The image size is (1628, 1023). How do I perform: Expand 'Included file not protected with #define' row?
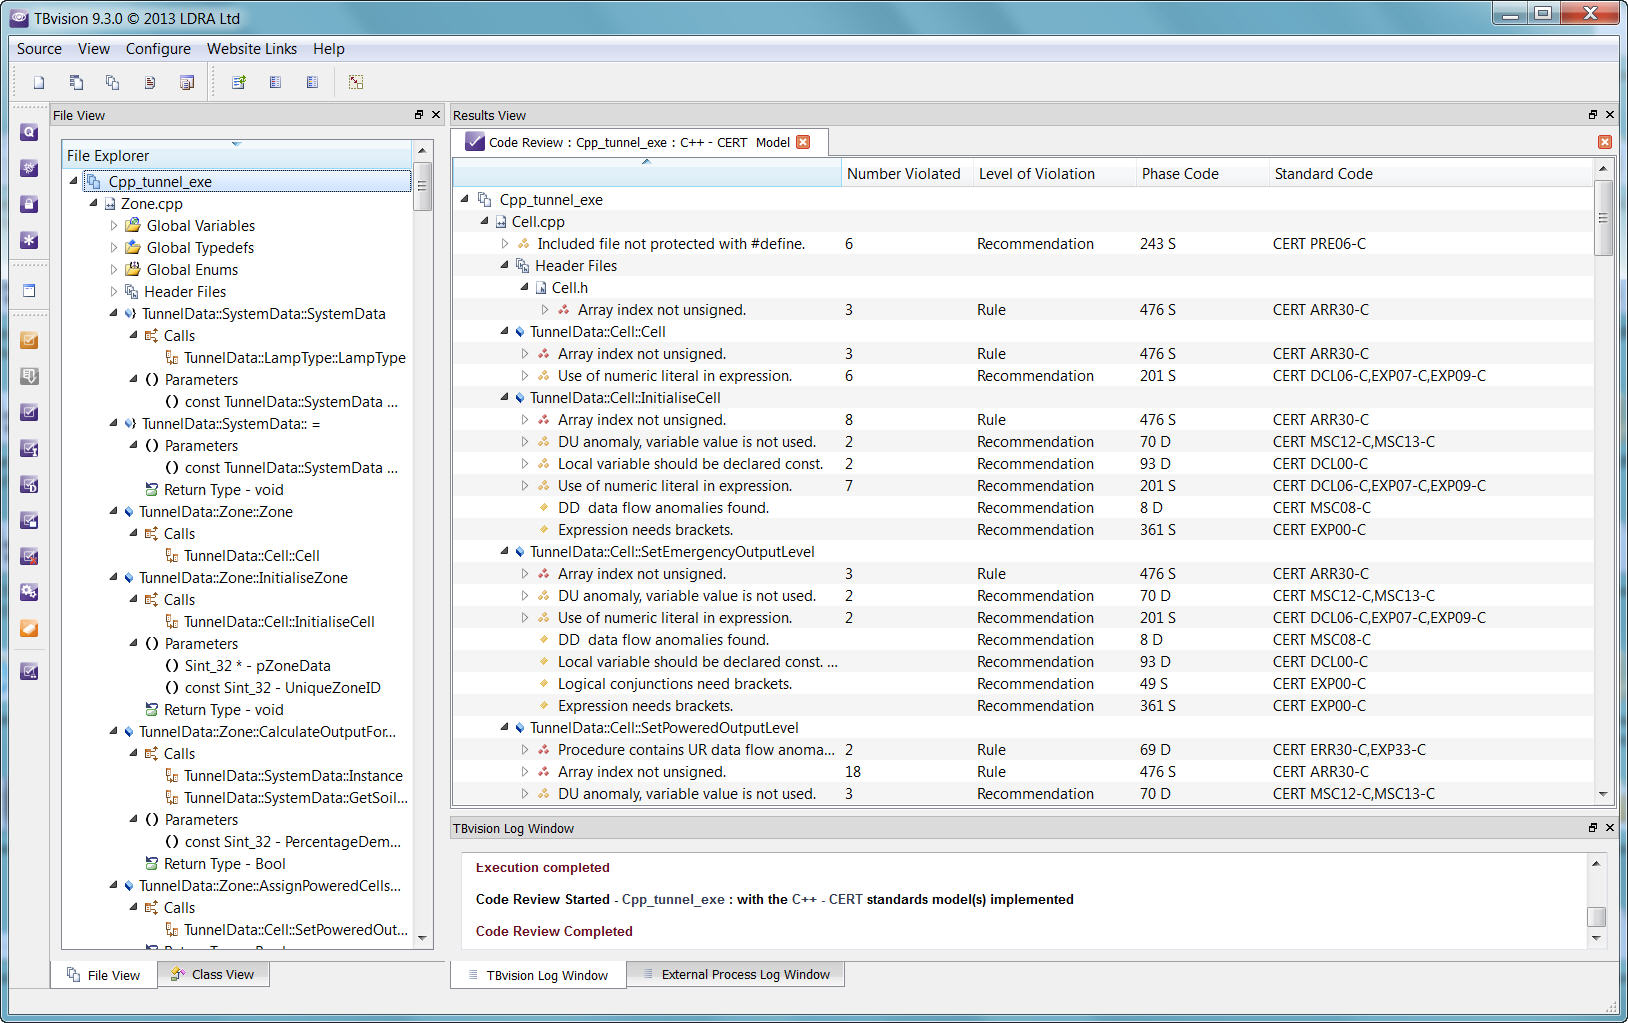pos(505,244)
